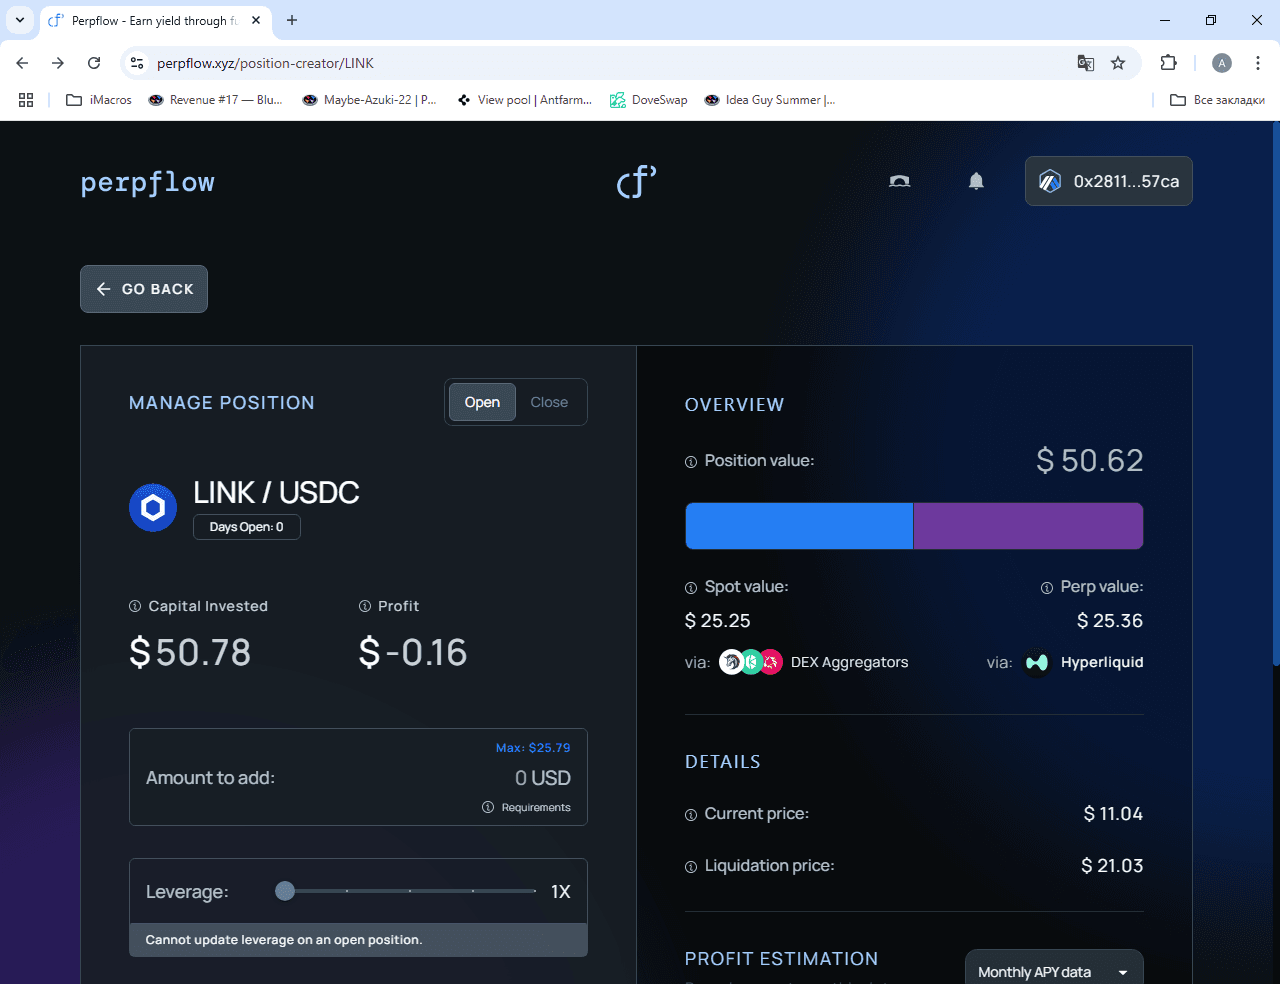Click the Amount to add input field
The width and height of the screenshot is (1280, 984).
click(358, 777)
